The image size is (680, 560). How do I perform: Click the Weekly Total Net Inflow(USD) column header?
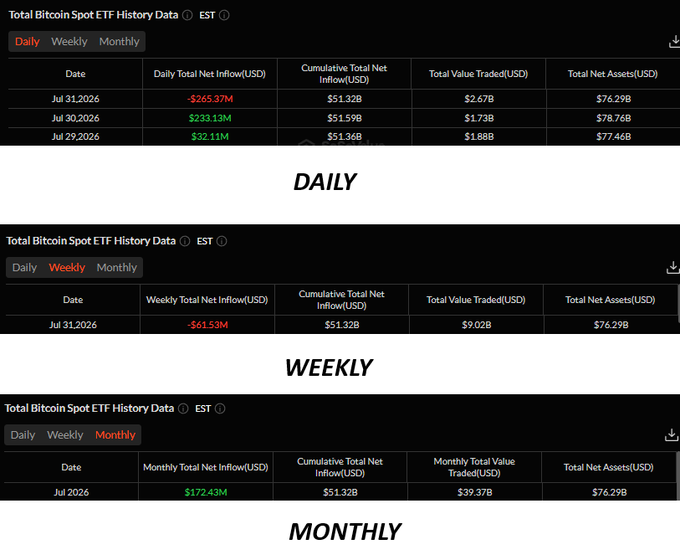point(207,300)
